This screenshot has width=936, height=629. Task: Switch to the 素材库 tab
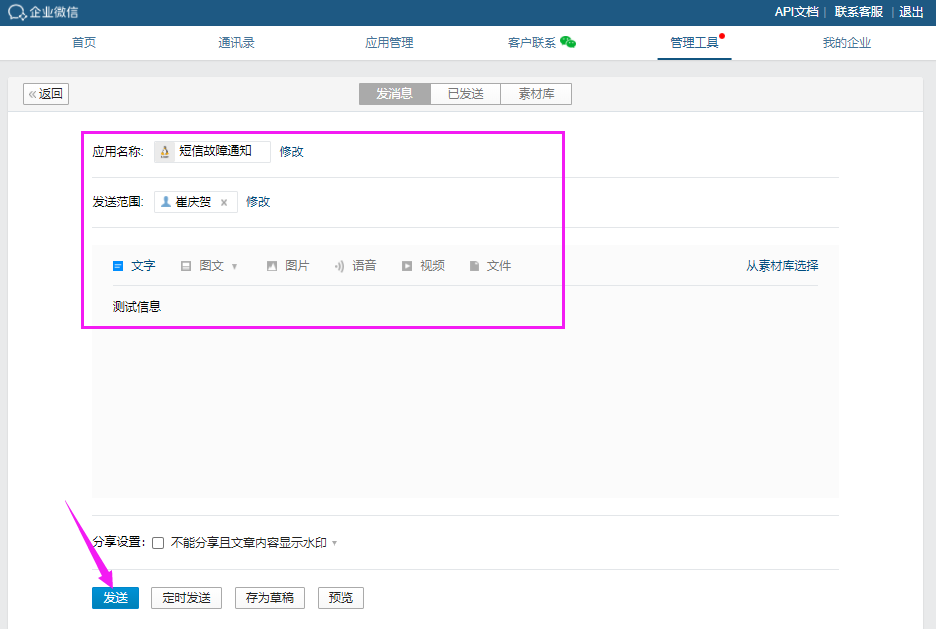click(x=536, y=94)
